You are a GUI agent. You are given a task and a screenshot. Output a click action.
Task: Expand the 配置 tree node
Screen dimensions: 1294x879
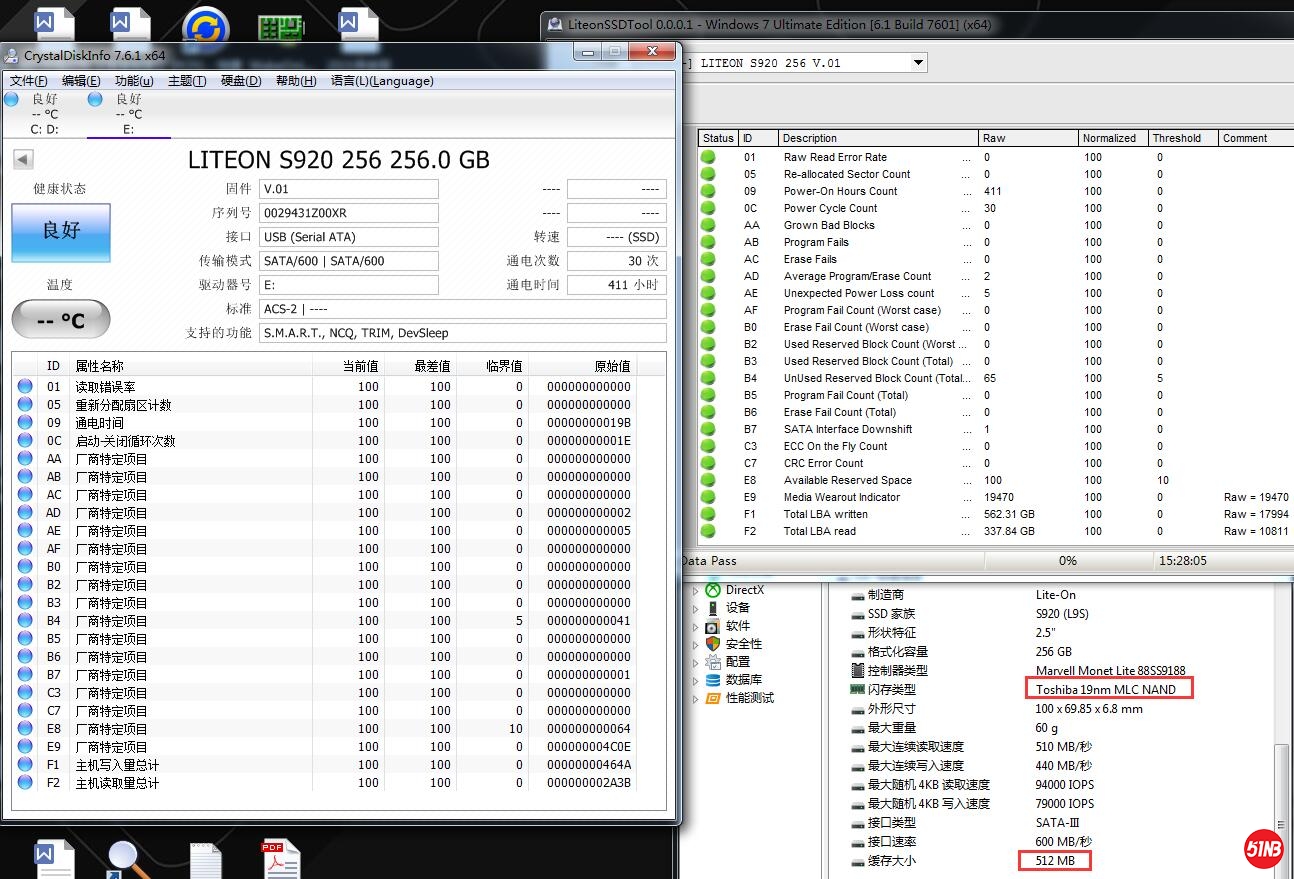pyautogui.click(x=696, y=662)
